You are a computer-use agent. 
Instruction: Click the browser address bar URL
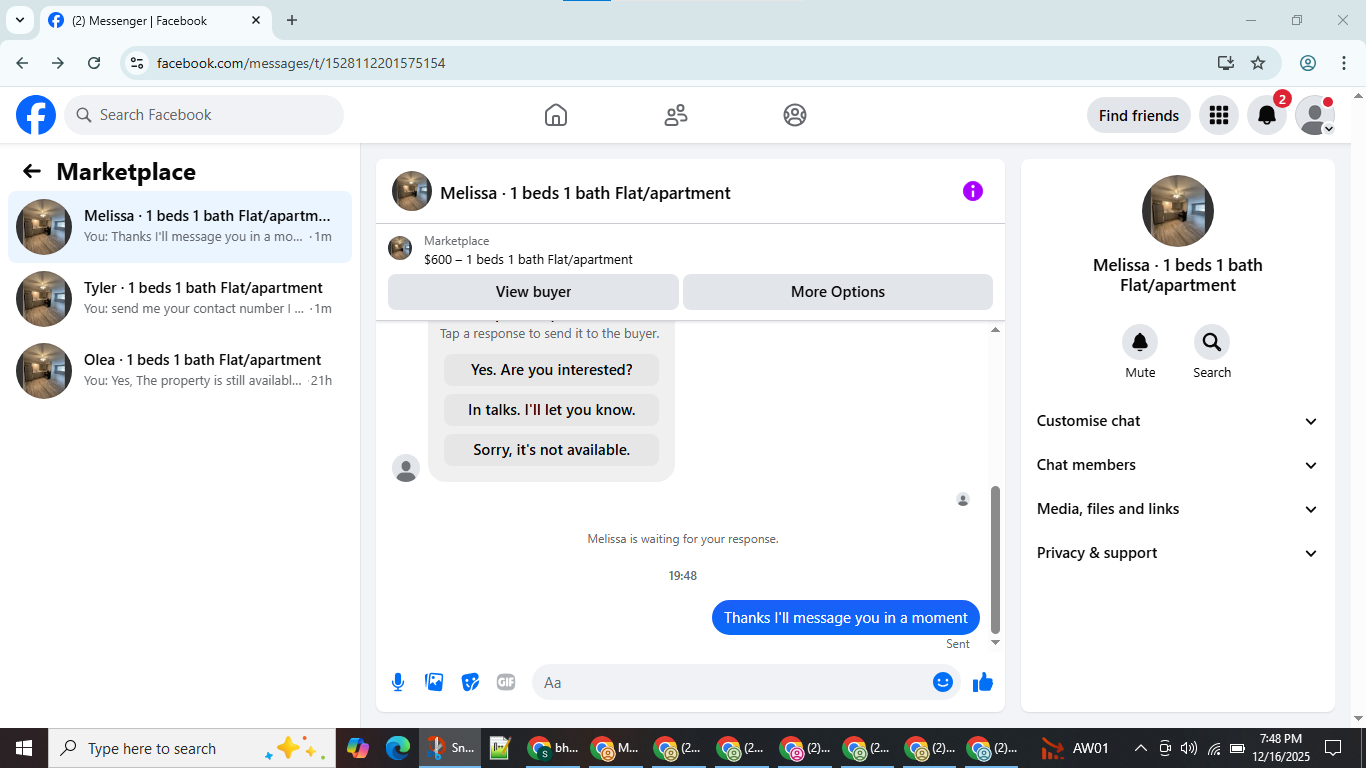301,63
